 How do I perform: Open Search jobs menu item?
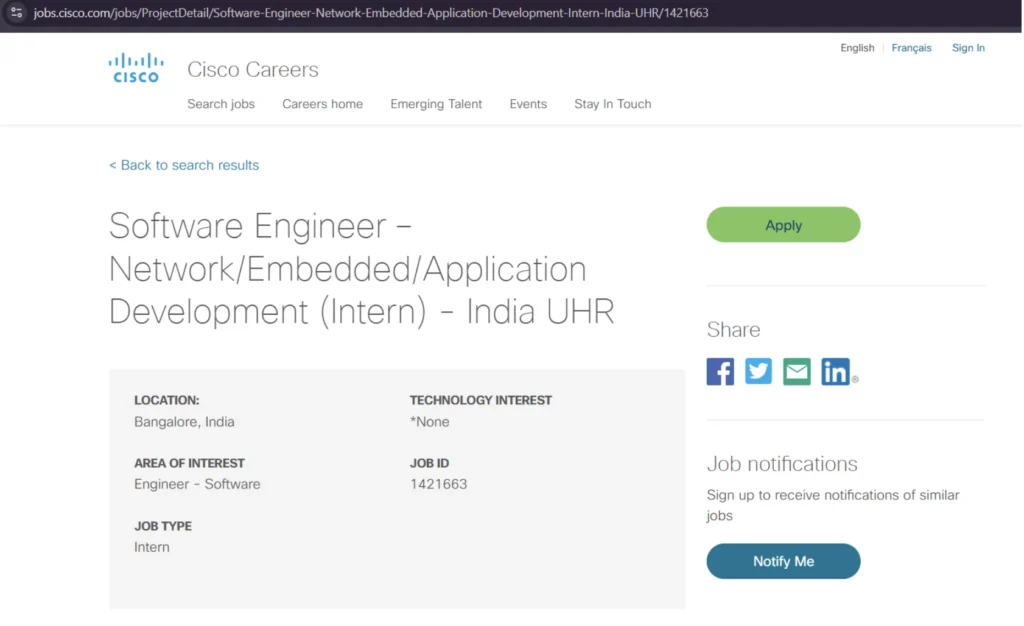[x=221, y=104]
